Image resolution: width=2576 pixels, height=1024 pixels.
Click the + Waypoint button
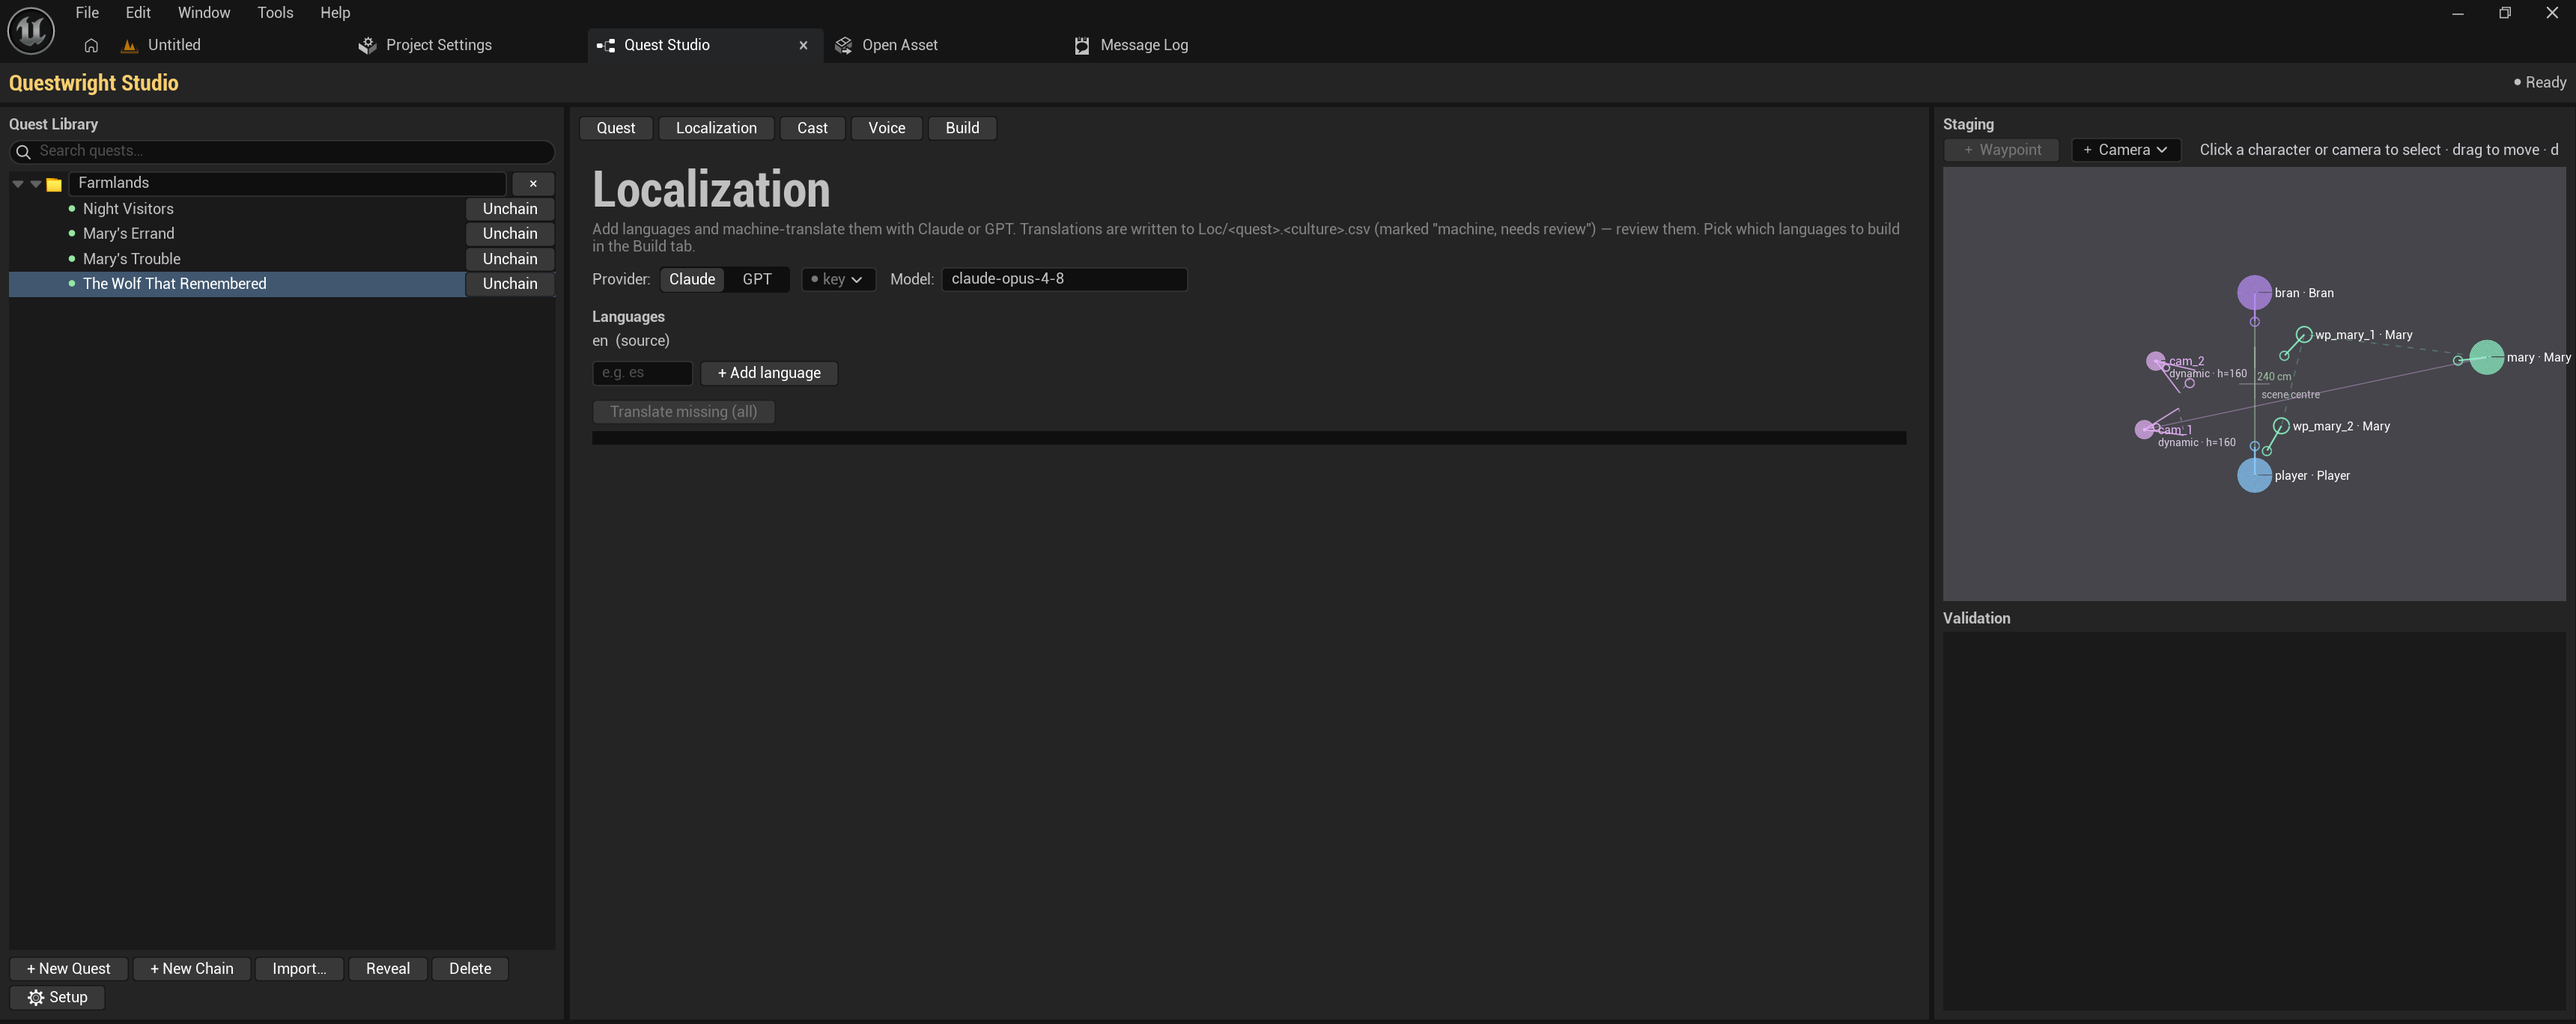[2001, 150]
